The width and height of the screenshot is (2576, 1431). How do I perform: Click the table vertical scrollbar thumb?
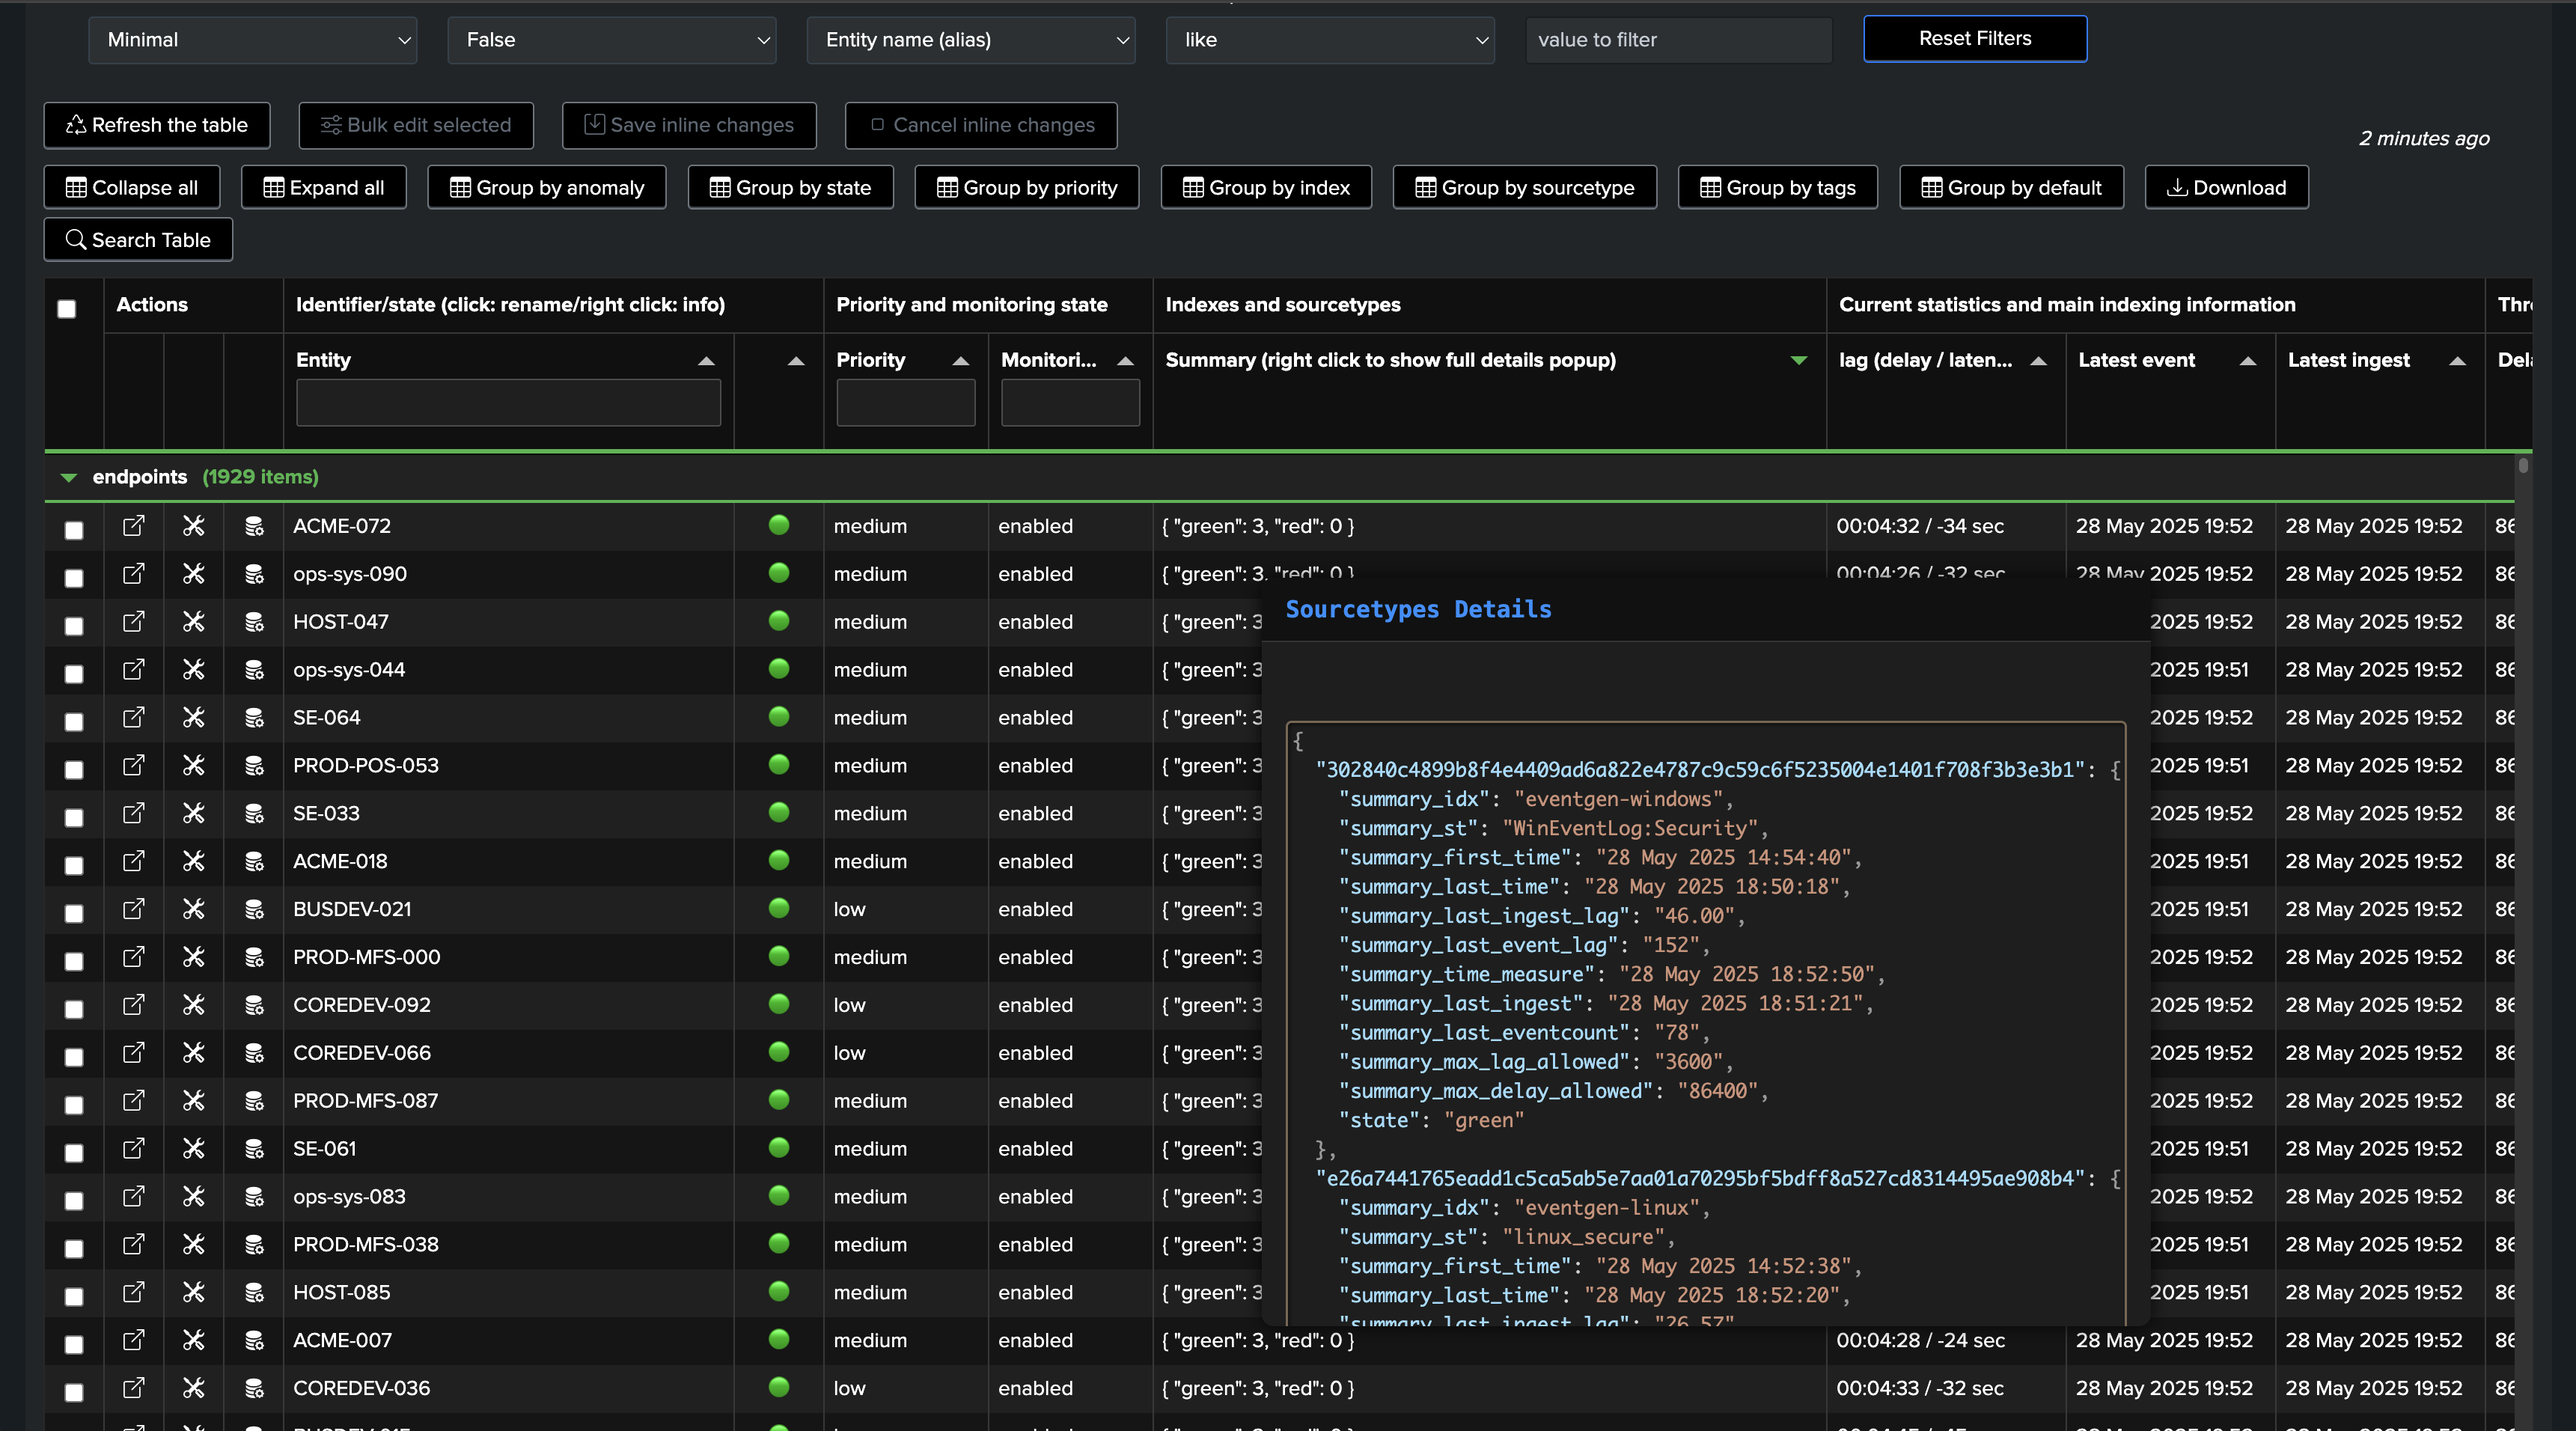(2523, 466)
